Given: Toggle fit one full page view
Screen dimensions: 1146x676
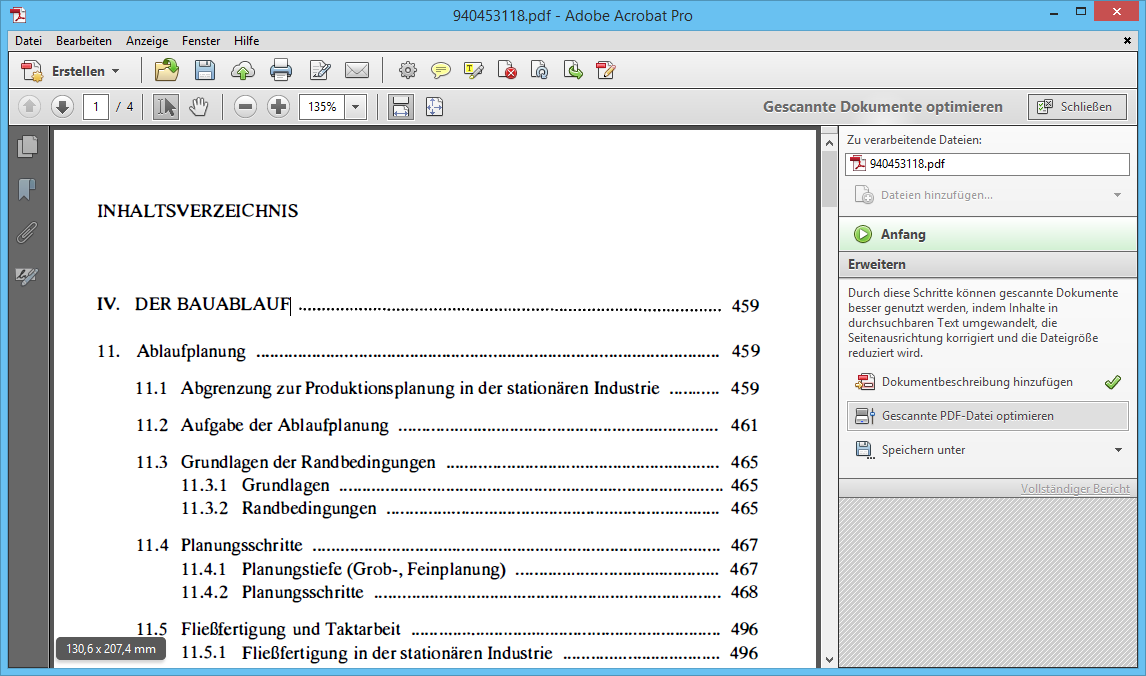Looking at the screenshot, I should [x=434, y=106].
